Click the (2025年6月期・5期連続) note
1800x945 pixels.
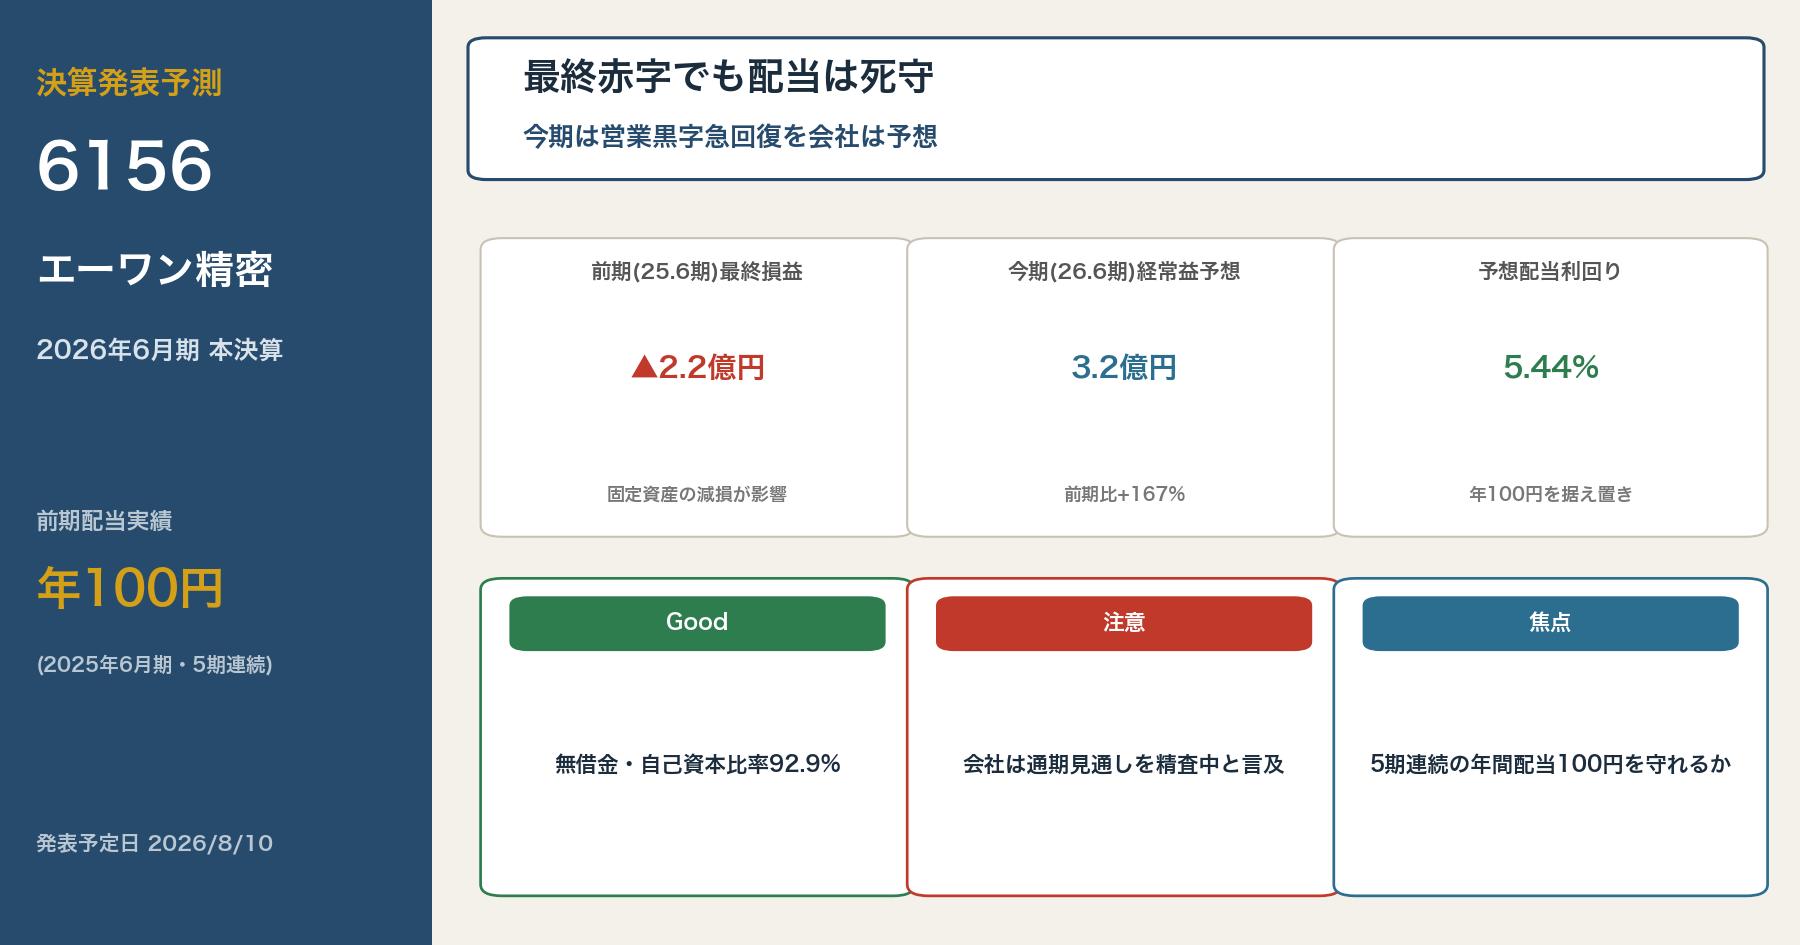click(x=154, y=665)
